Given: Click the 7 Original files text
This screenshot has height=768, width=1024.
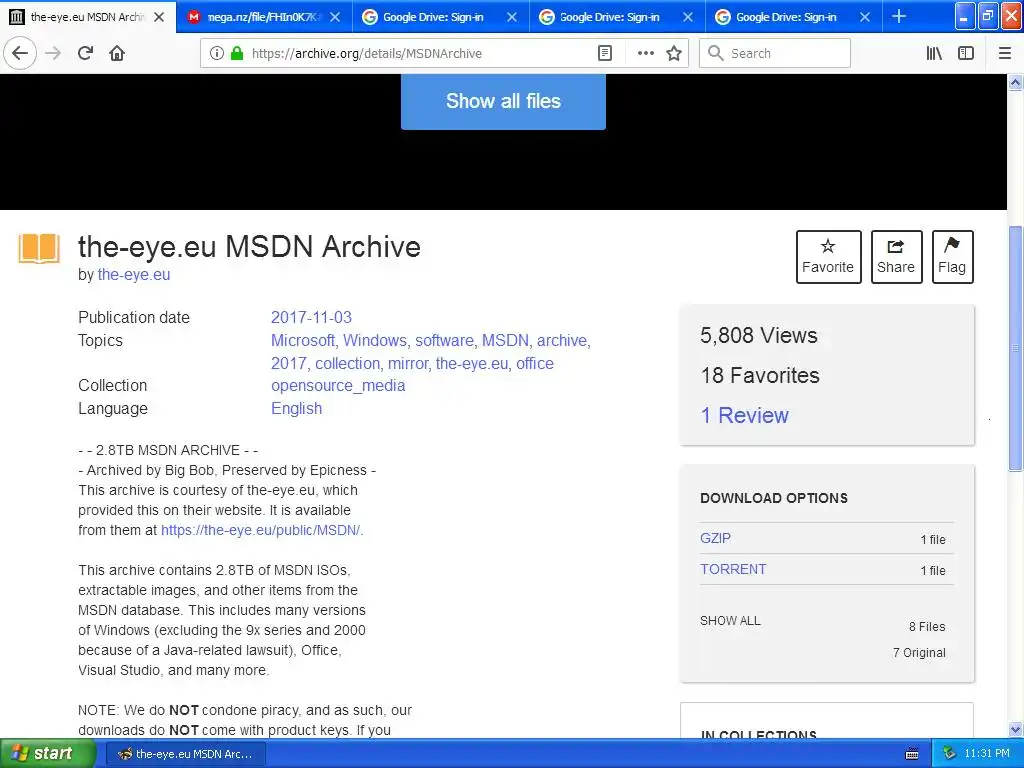Looking at the screenshot, I should (x=919, y=652).
